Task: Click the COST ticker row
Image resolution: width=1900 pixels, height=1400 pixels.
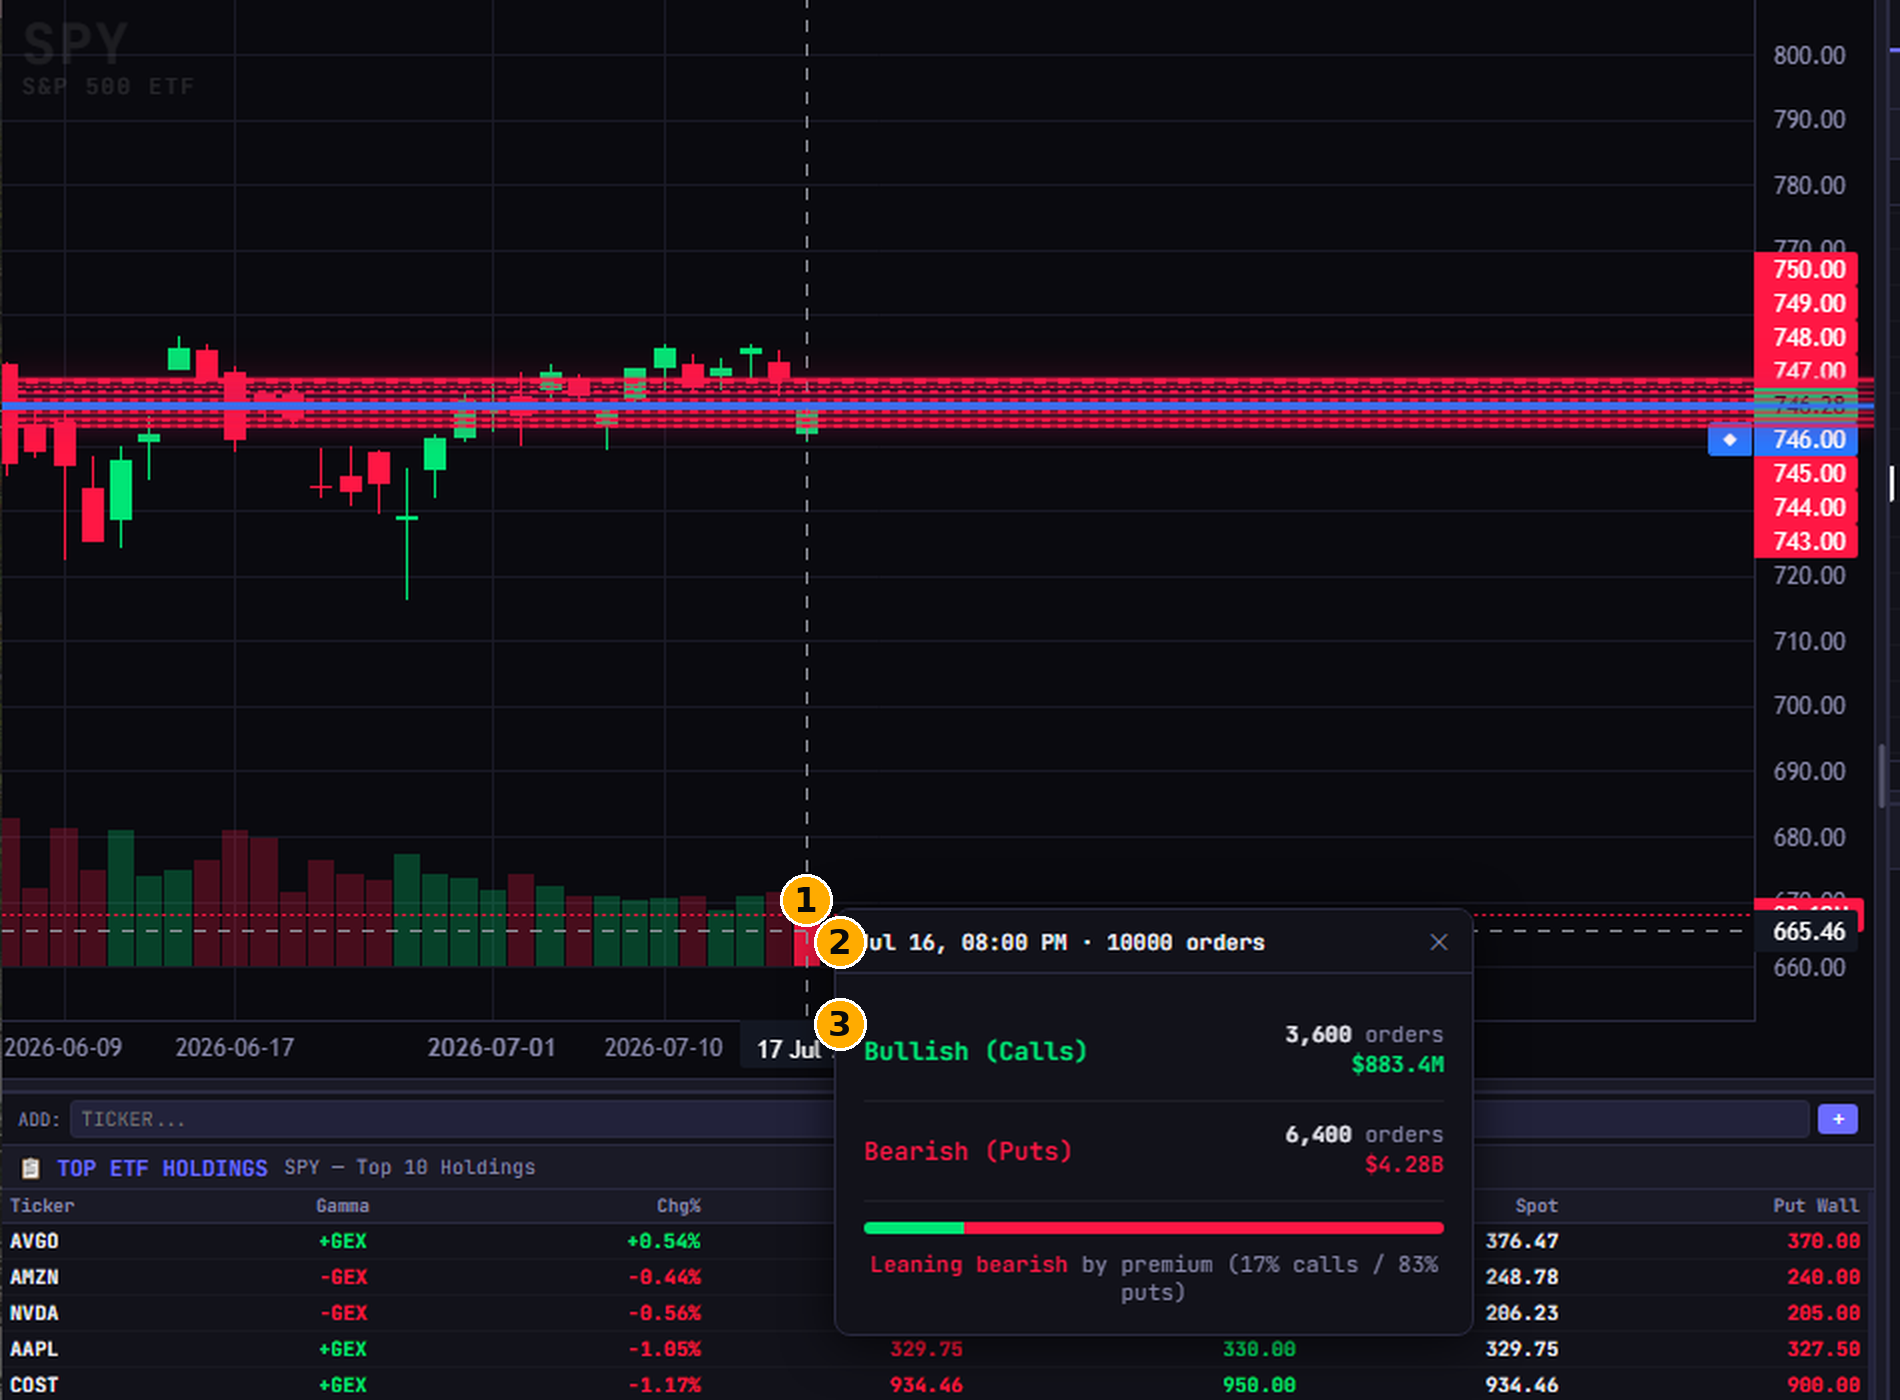Action: point(935,1385)
